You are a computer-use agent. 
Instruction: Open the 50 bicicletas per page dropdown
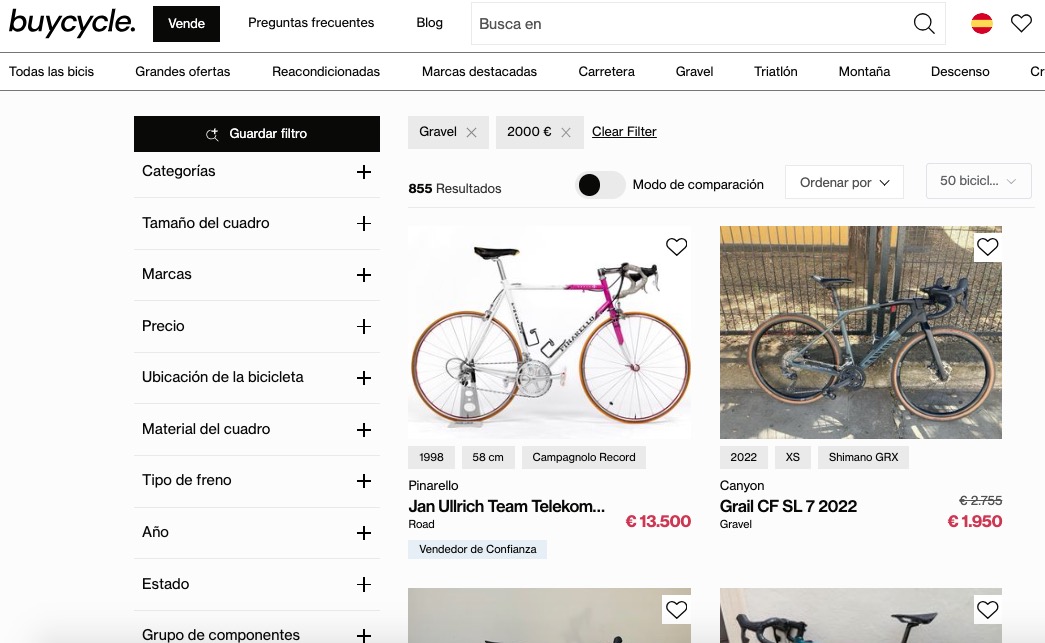coord(978,181)
